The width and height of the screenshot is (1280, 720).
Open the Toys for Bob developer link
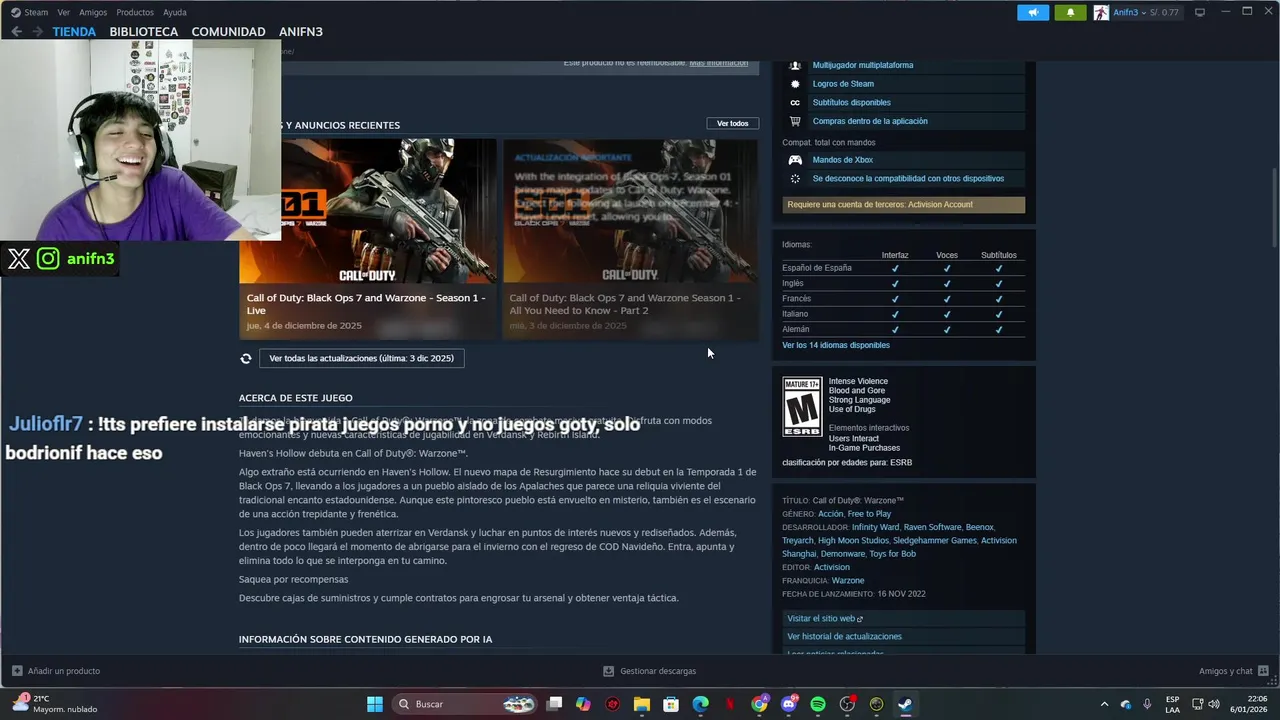(893, 554)
